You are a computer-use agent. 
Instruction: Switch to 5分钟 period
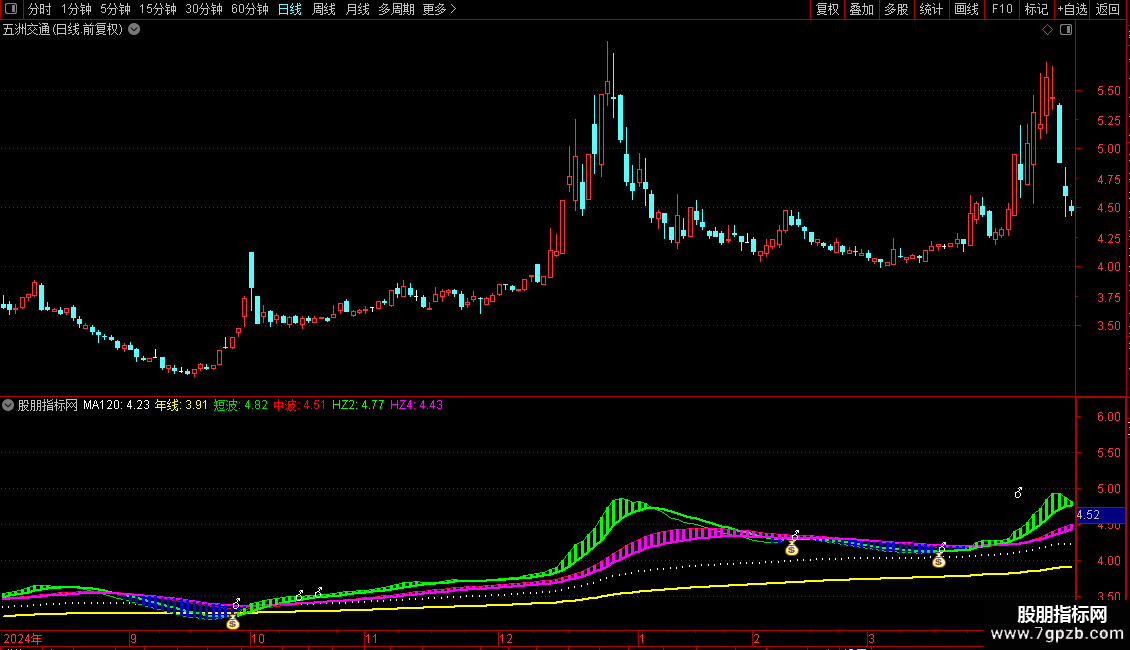[x=115, y=9]
